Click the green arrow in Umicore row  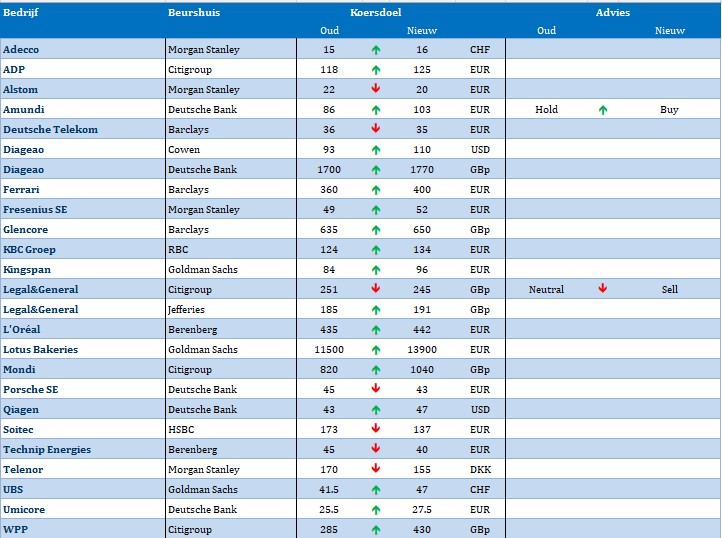[376, 510]
